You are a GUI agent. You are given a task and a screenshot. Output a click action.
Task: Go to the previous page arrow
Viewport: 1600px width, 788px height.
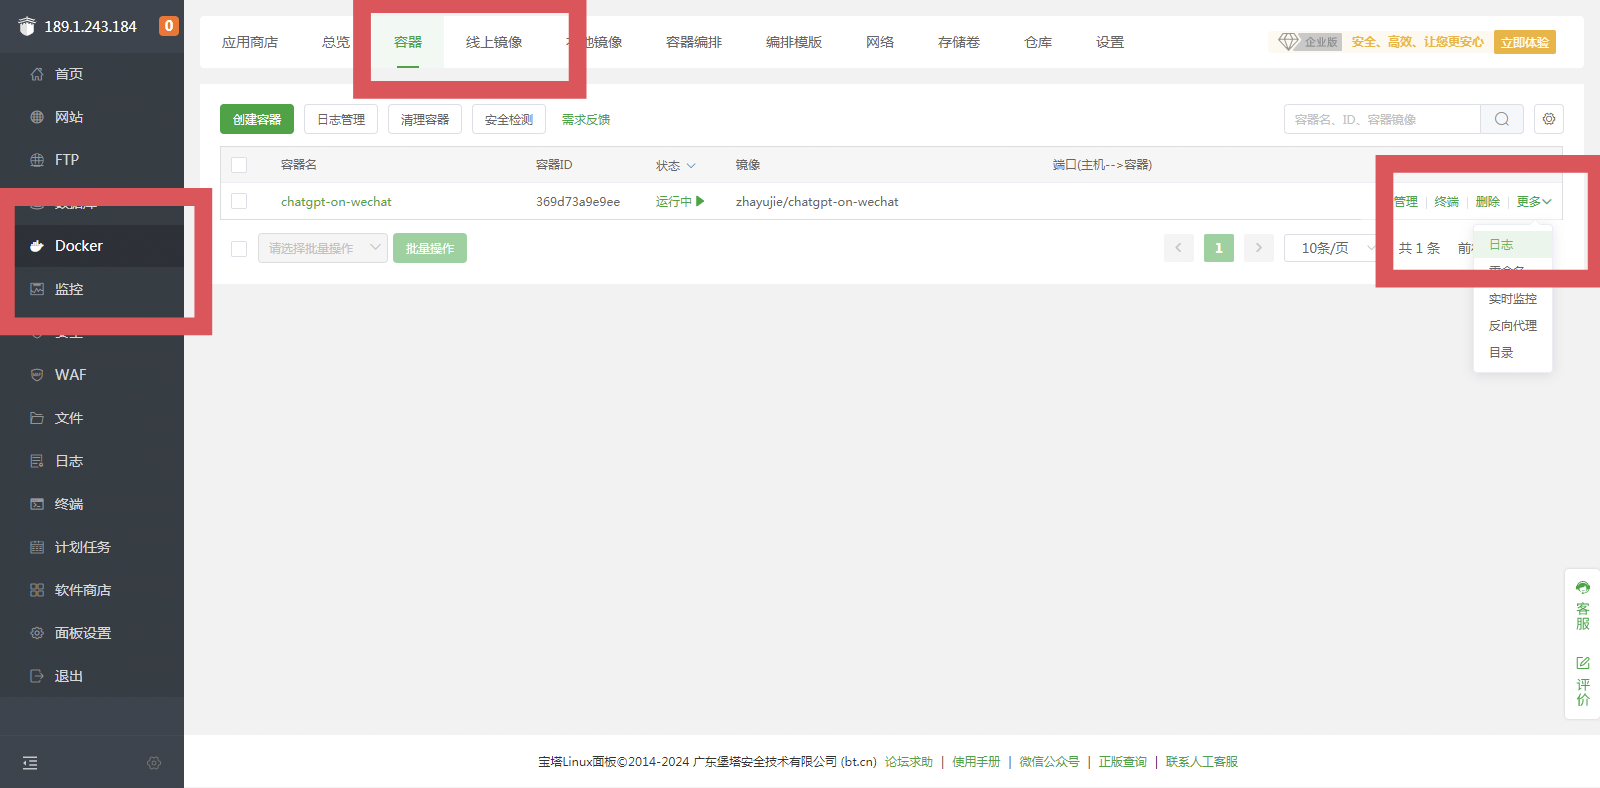(1179, 248)
